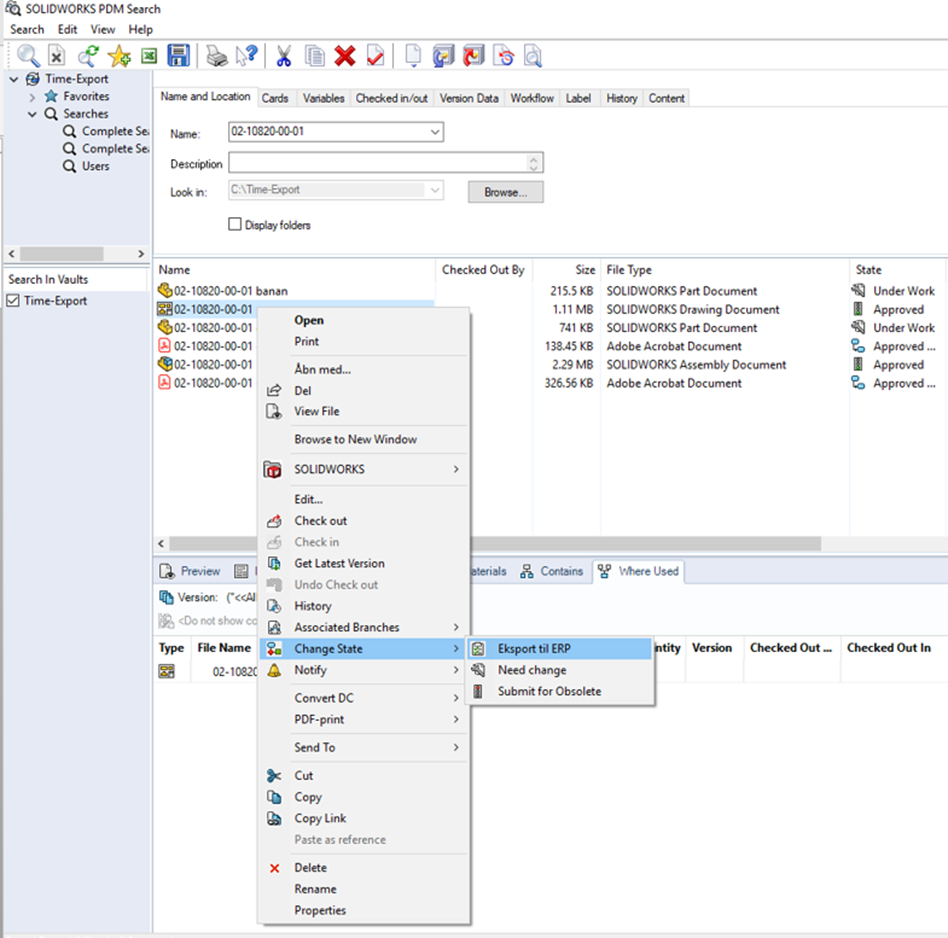Click the red X delete toolbar icon
948x938 pixels.
tap(345, 56)
